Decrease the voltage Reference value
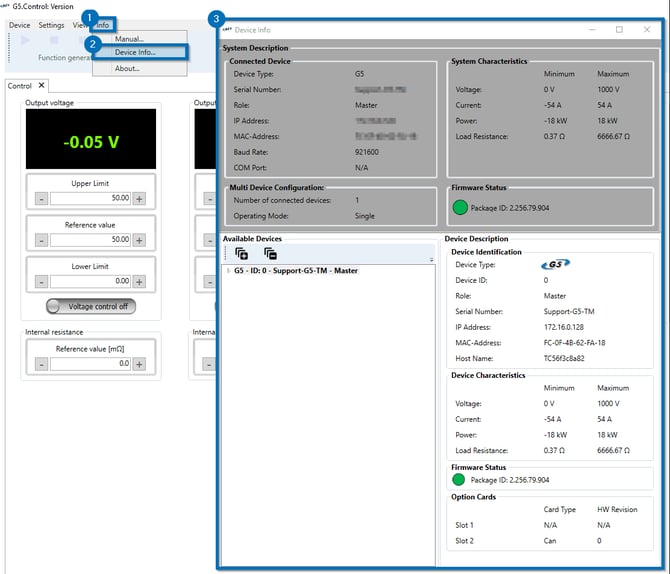670x574 pixels. point(41,240)
